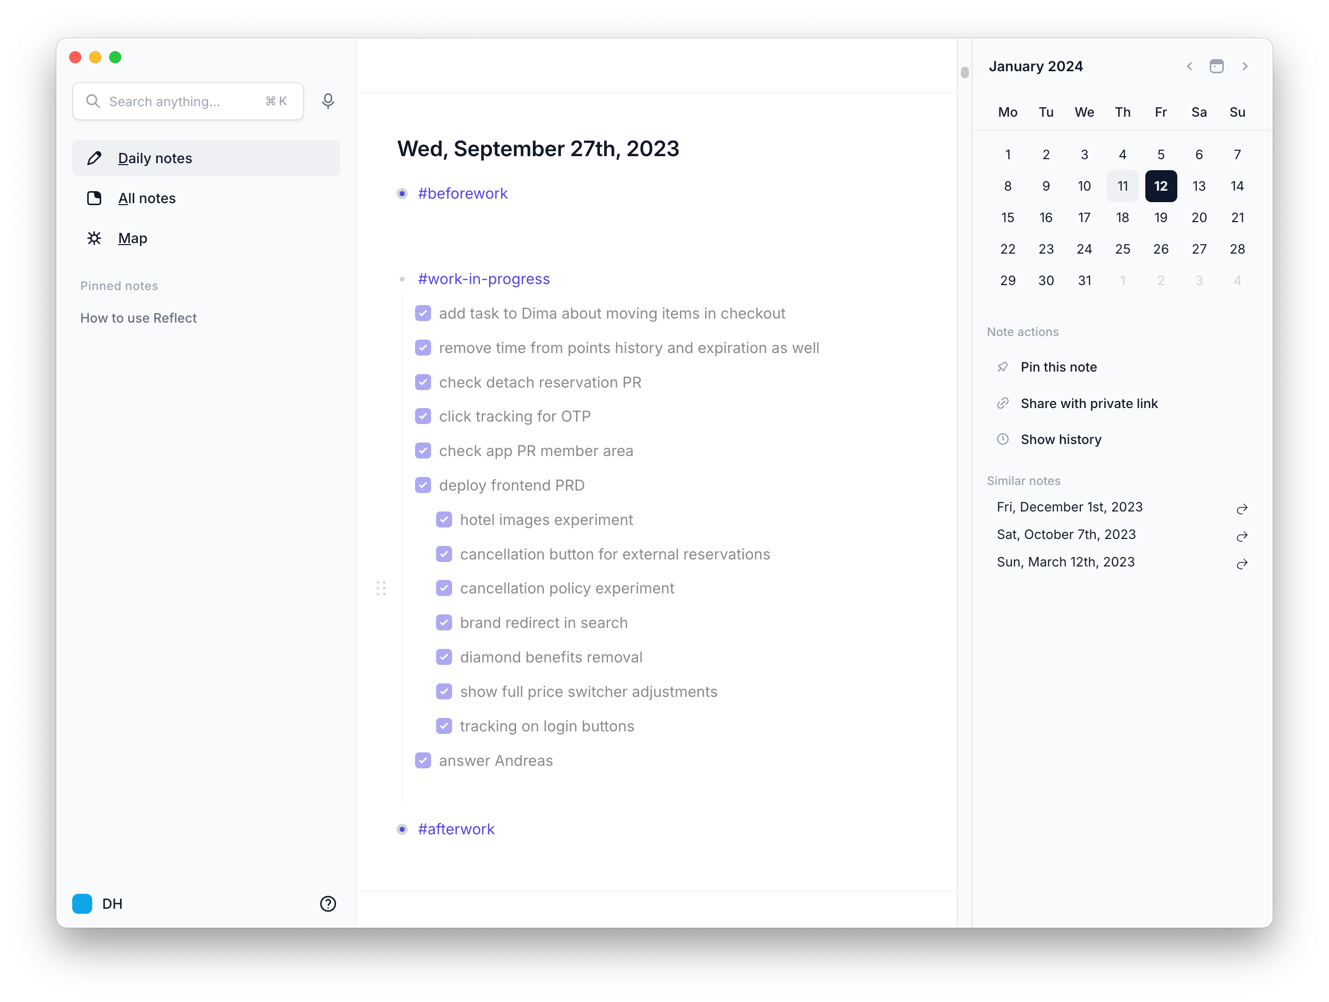The image size is (1329, 1002).
Task: Collapse the #beforework bullet
Action: click(x=402, y=194)
